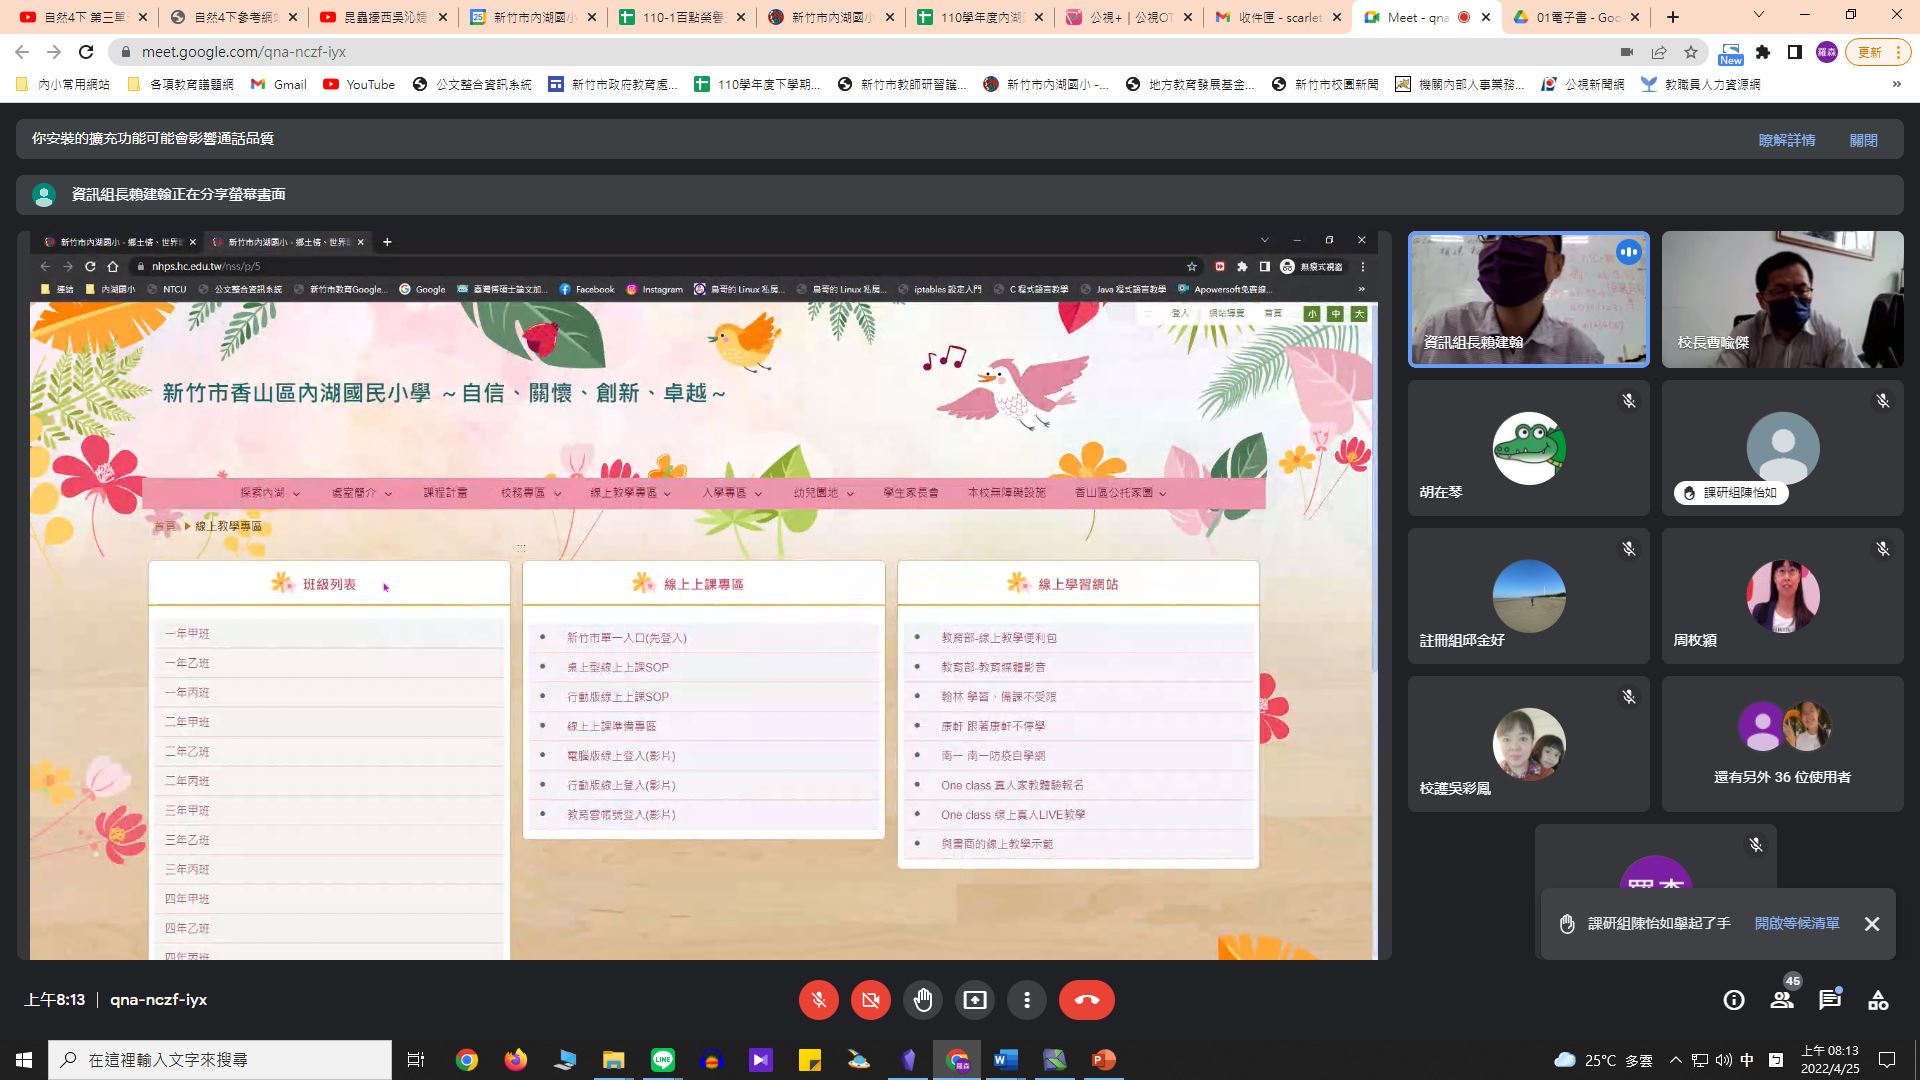
Task: Open the chat messages icon
Action: click(1830, 1000)
